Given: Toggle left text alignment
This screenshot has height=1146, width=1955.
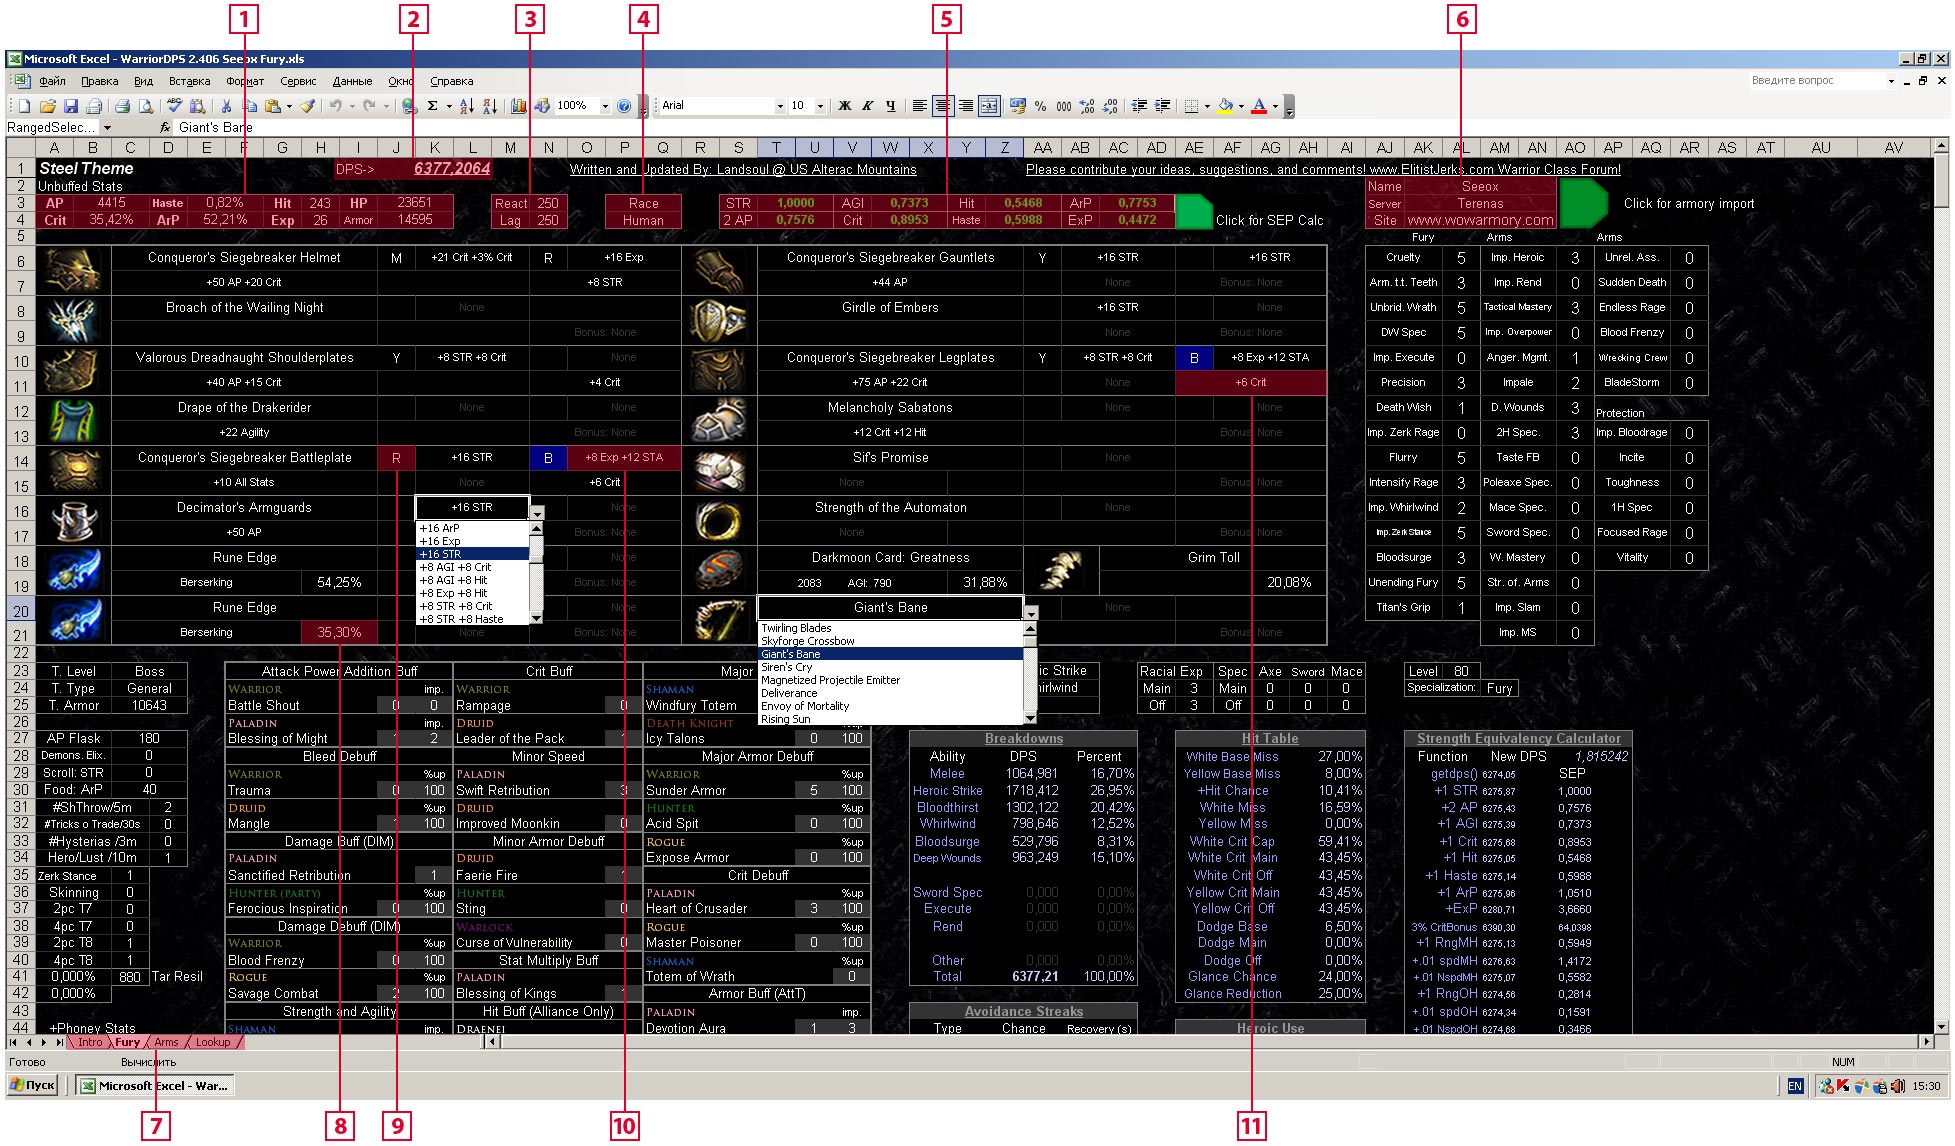Looking at the screenshot, I should [919, 106].
